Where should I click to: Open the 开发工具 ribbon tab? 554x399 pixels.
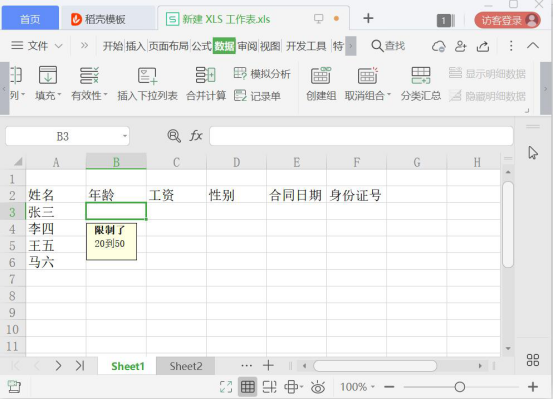click(x=306, y=46)
